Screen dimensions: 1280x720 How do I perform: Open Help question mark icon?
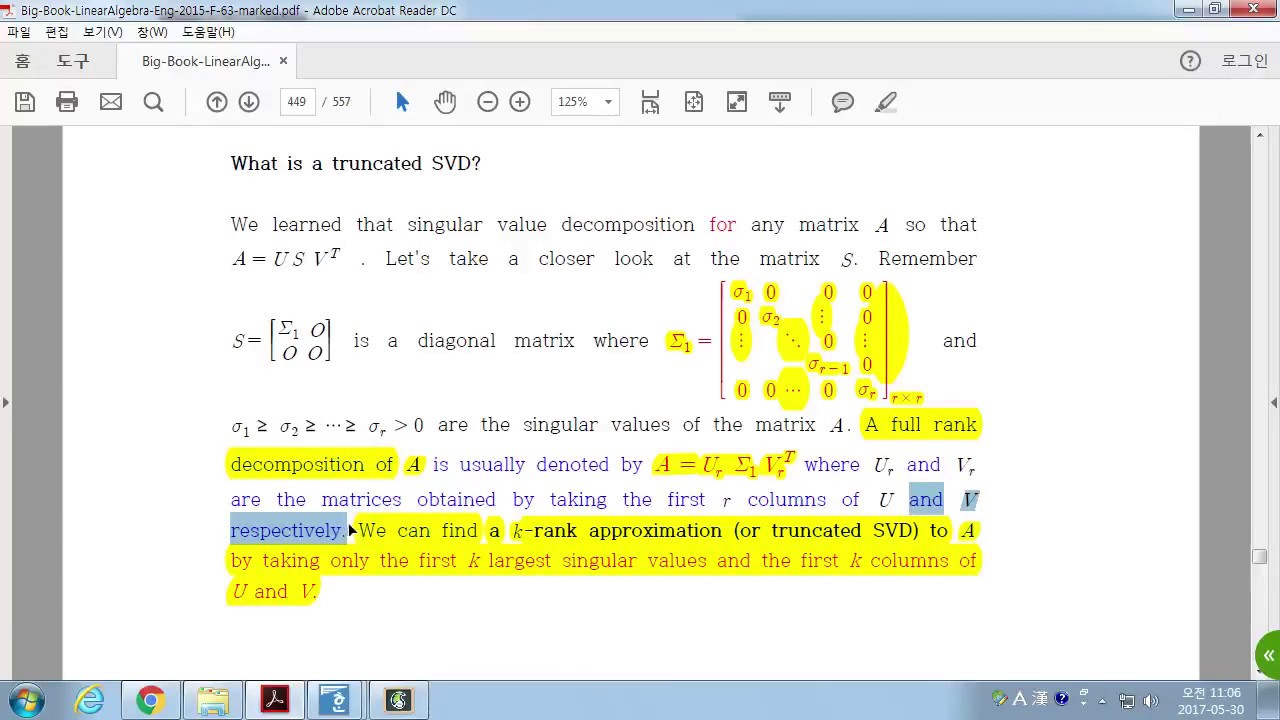pos(1190,61)
